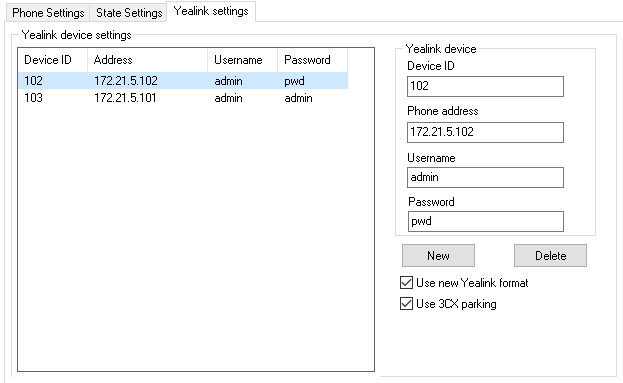623x383 pixels.
Task: Click username admin in row 103
Action: coord(228,98)
